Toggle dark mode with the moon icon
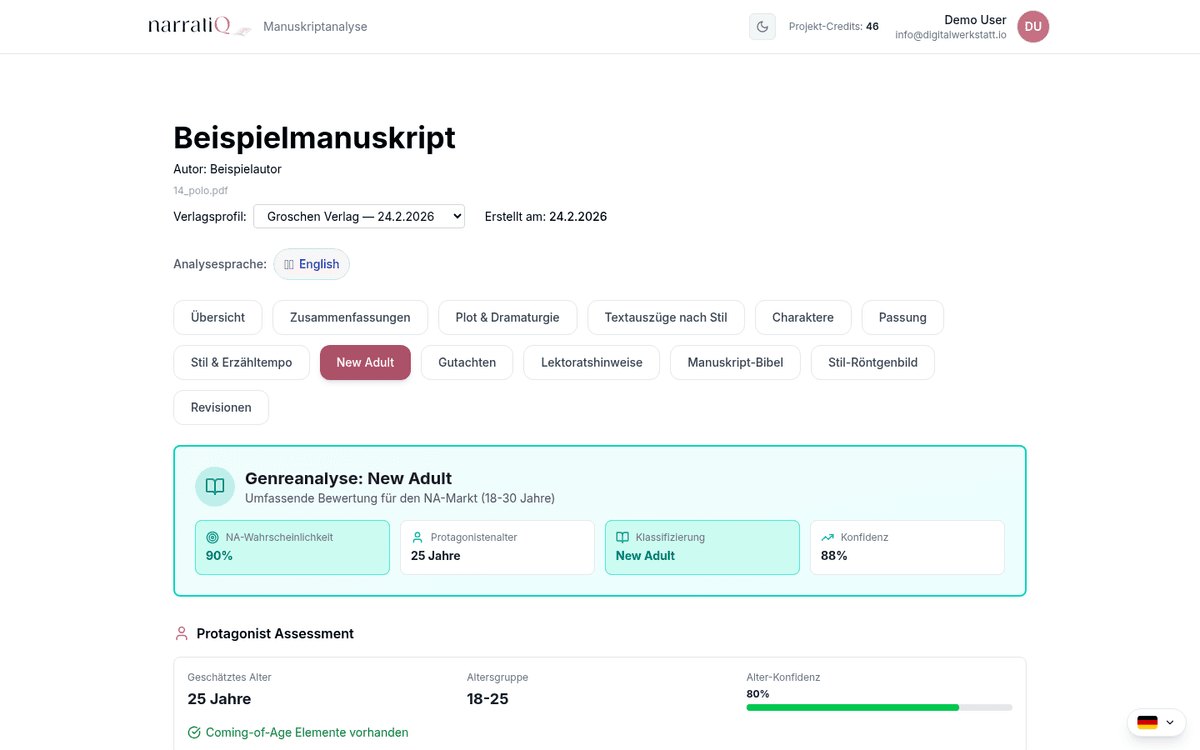The width and height of the screenshot is (1200, 750). [762, 26]
